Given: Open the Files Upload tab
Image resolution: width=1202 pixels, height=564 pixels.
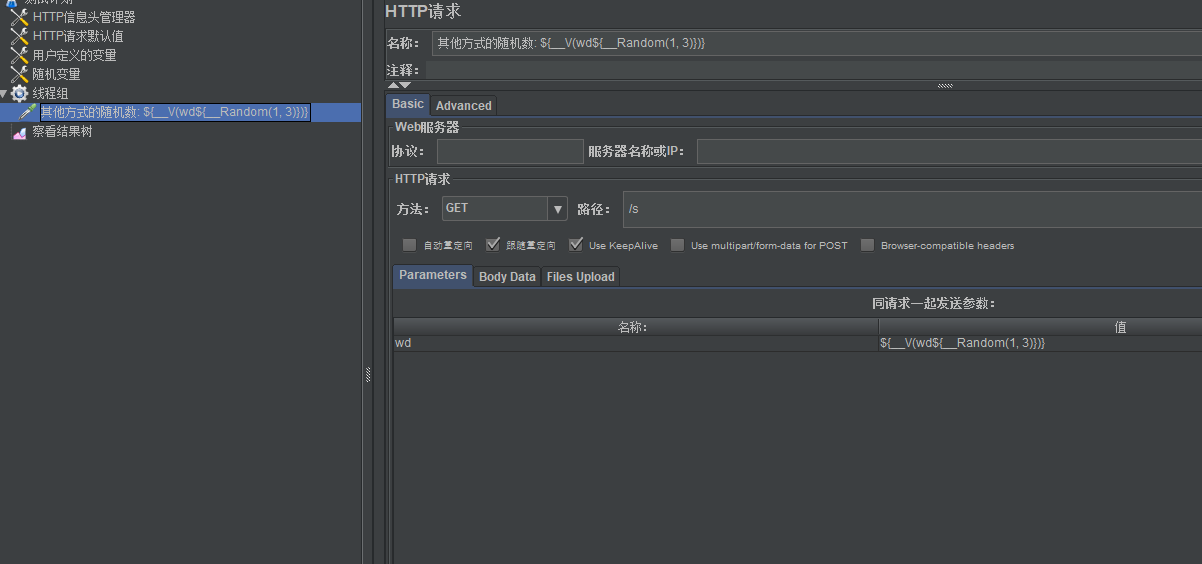Looking at the screenshot, I should coord(581,276).
